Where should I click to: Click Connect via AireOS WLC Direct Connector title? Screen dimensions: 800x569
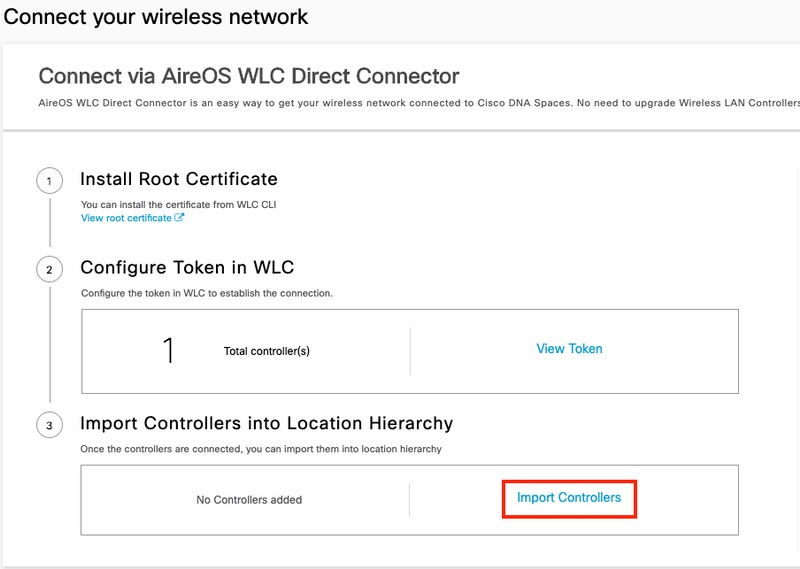(x=249, y=76)
